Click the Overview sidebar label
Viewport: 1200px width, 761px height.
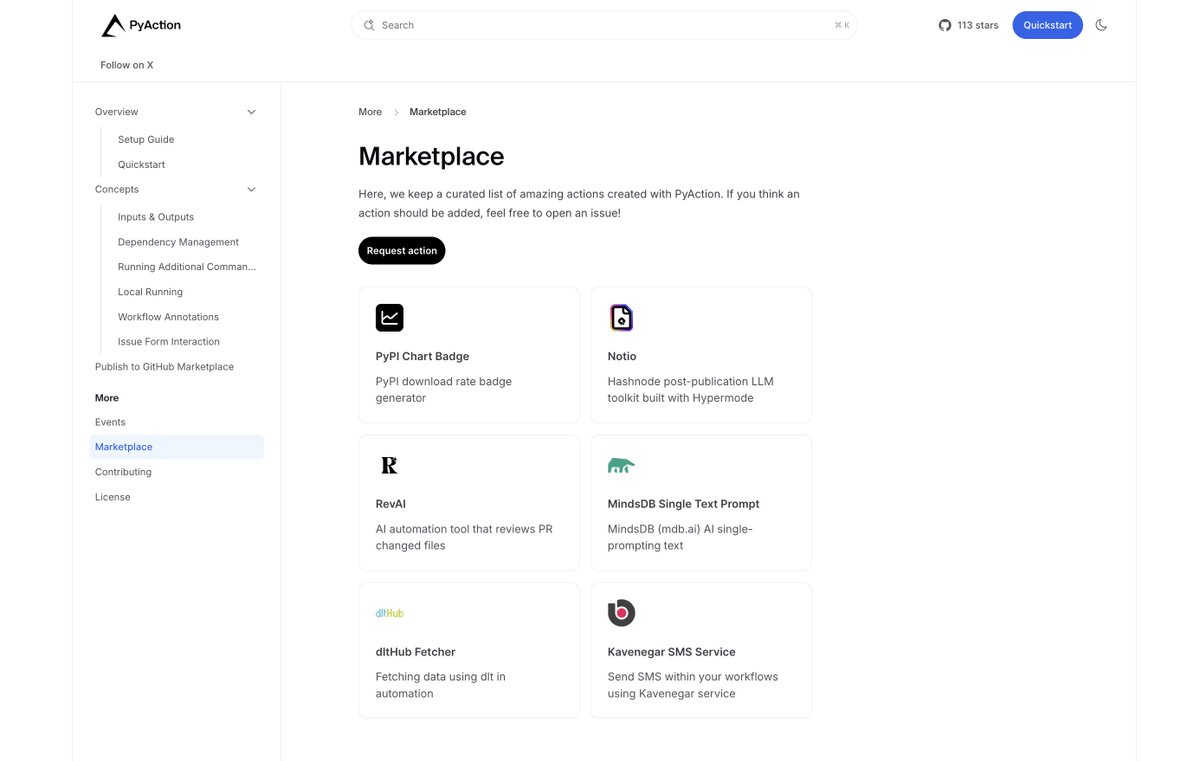click(117, 112)
